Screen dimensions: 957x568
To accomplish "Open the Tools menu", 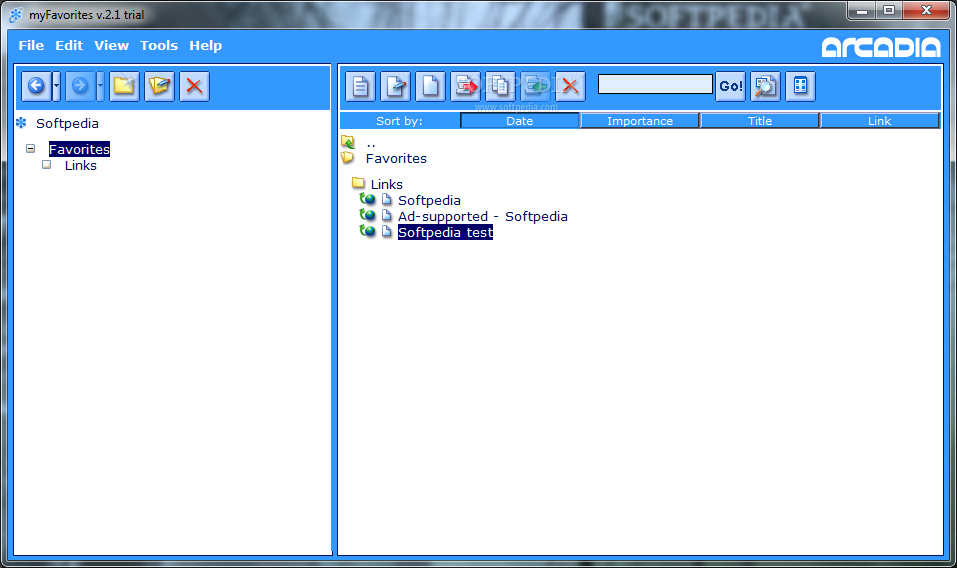I will [x=159, y=46].
